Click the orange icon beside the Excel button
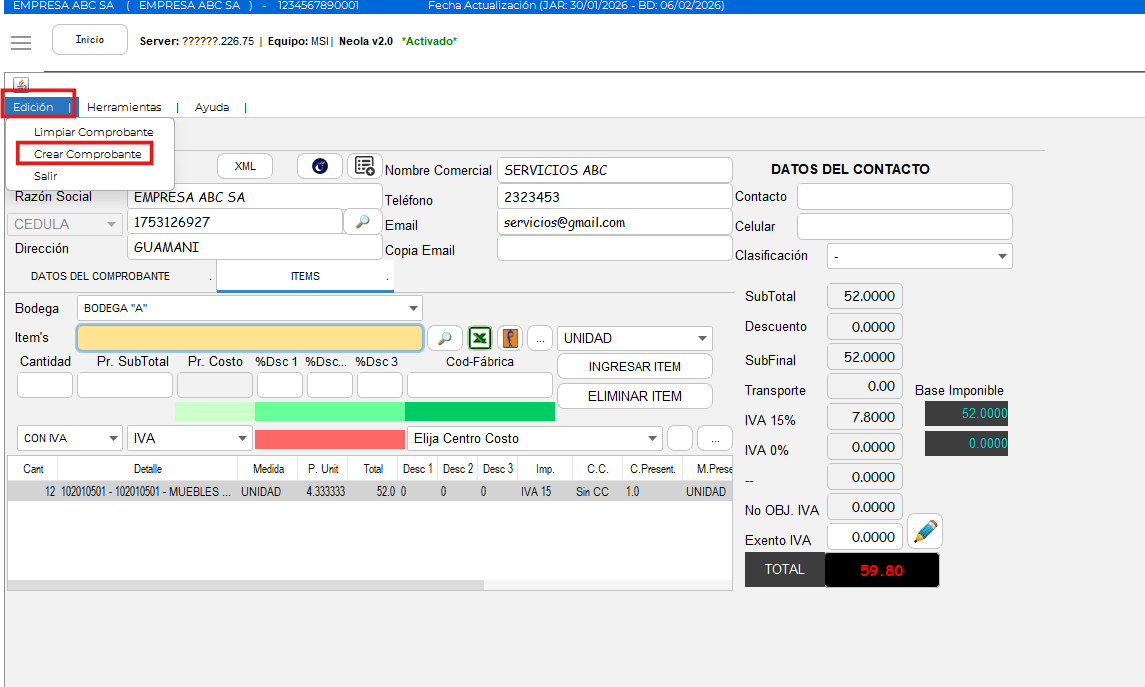 click(x=510, y=338)
